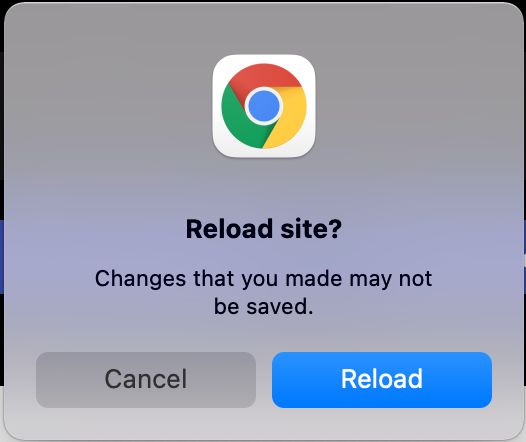Click the empty dialog area above the Chrome icon
Image resolution: width=526 pixels, height=442 pixels.
coord(264,29)
